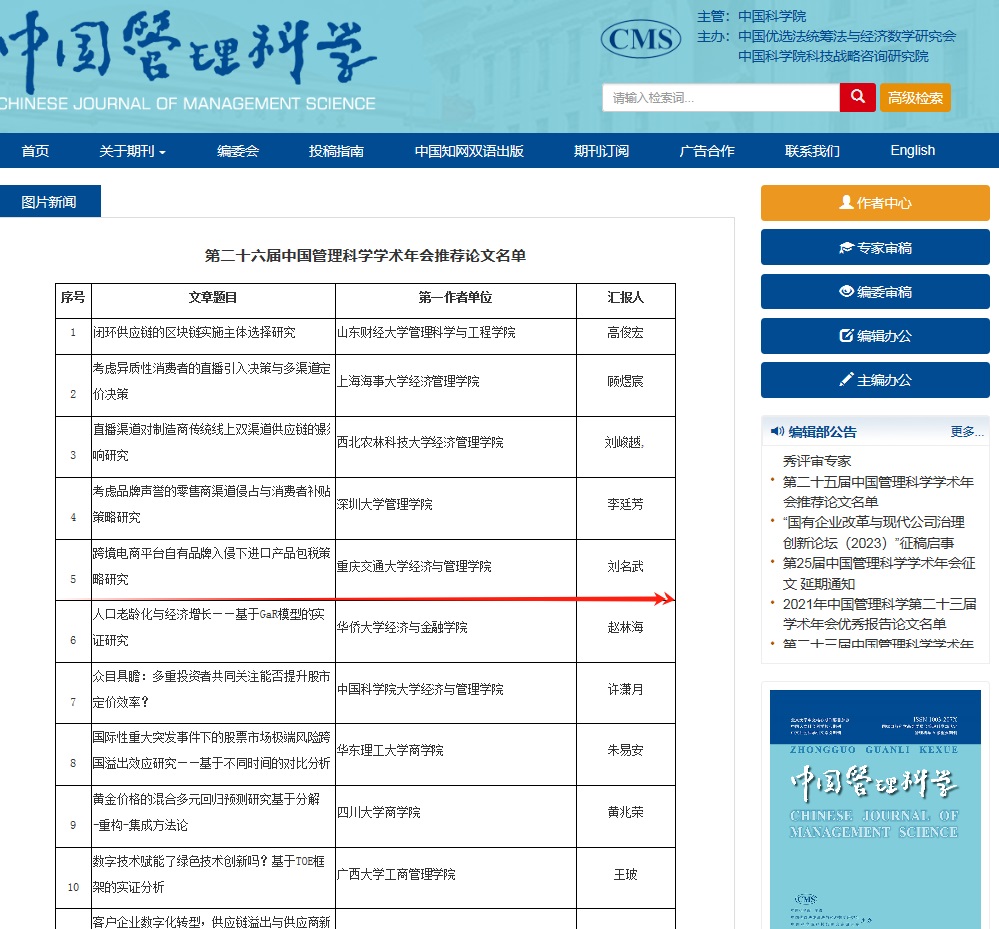Click 中国科学院 next to 主管 in header

[772, 16]
